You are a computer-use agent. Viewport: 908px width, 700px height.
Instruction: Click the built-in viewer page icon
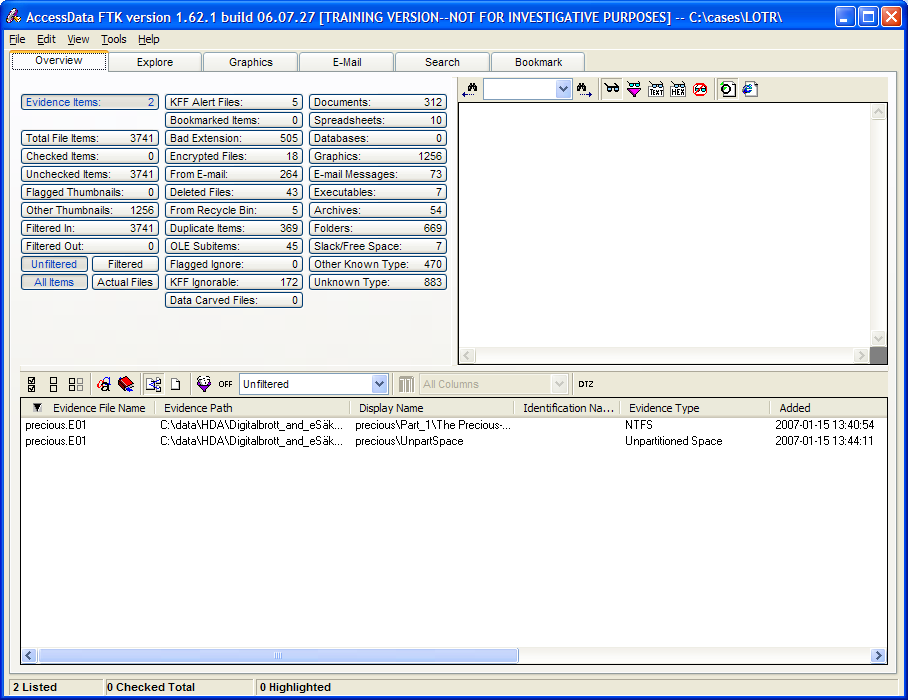tap(728, 89)
